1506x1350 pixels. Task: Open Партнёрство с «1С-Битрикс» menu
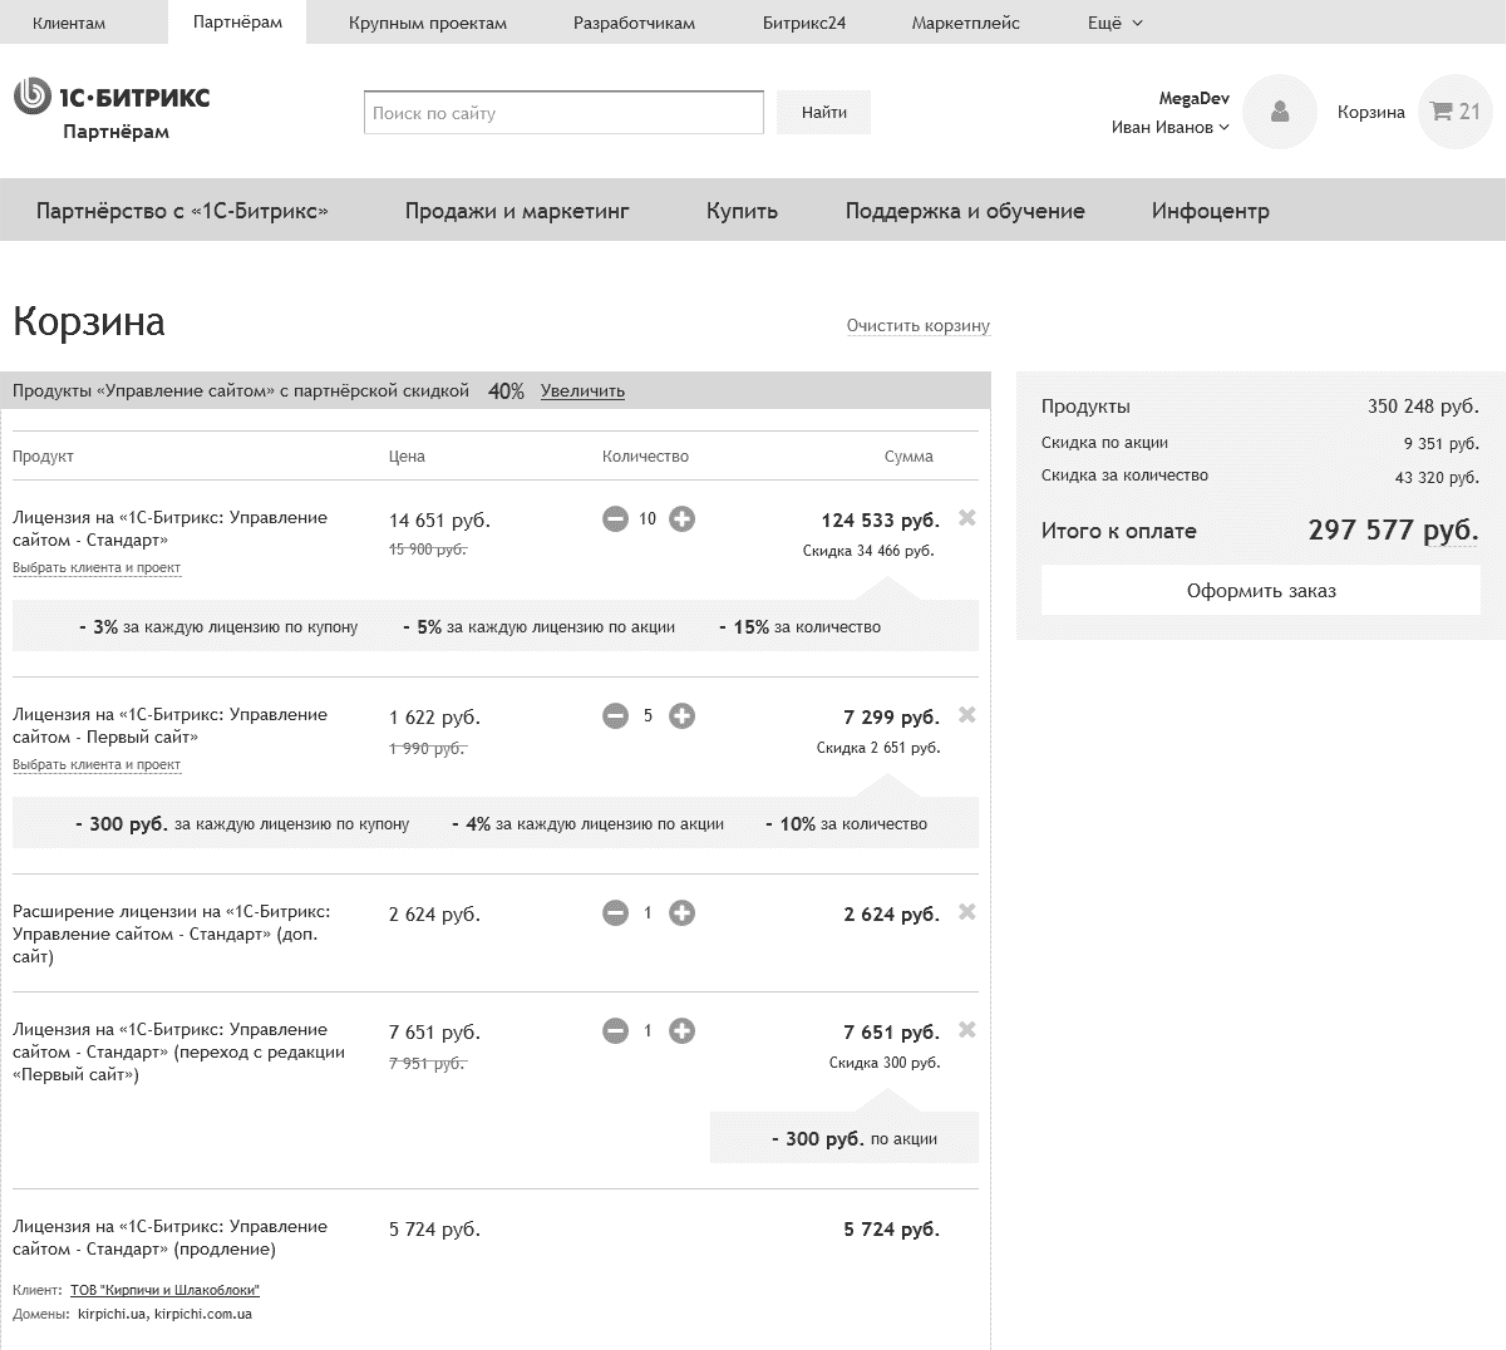182,211
